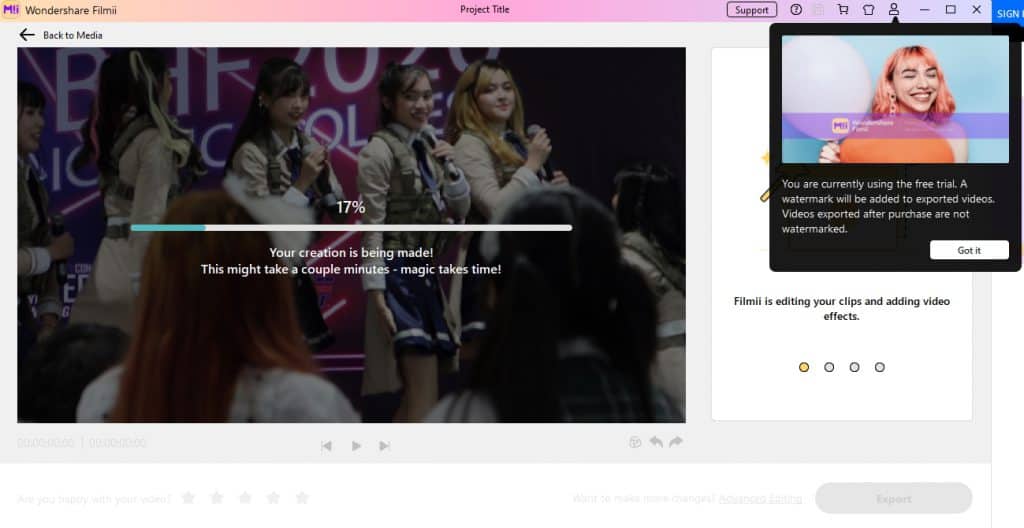
Task: Click the Wondershare Filmii logo icon
Action: click(x=12, y=10)
